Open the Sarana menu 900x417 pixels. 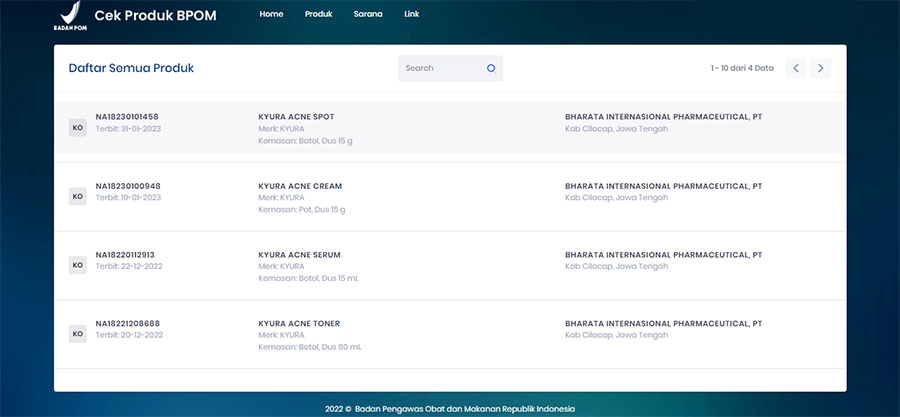(368, 14)
